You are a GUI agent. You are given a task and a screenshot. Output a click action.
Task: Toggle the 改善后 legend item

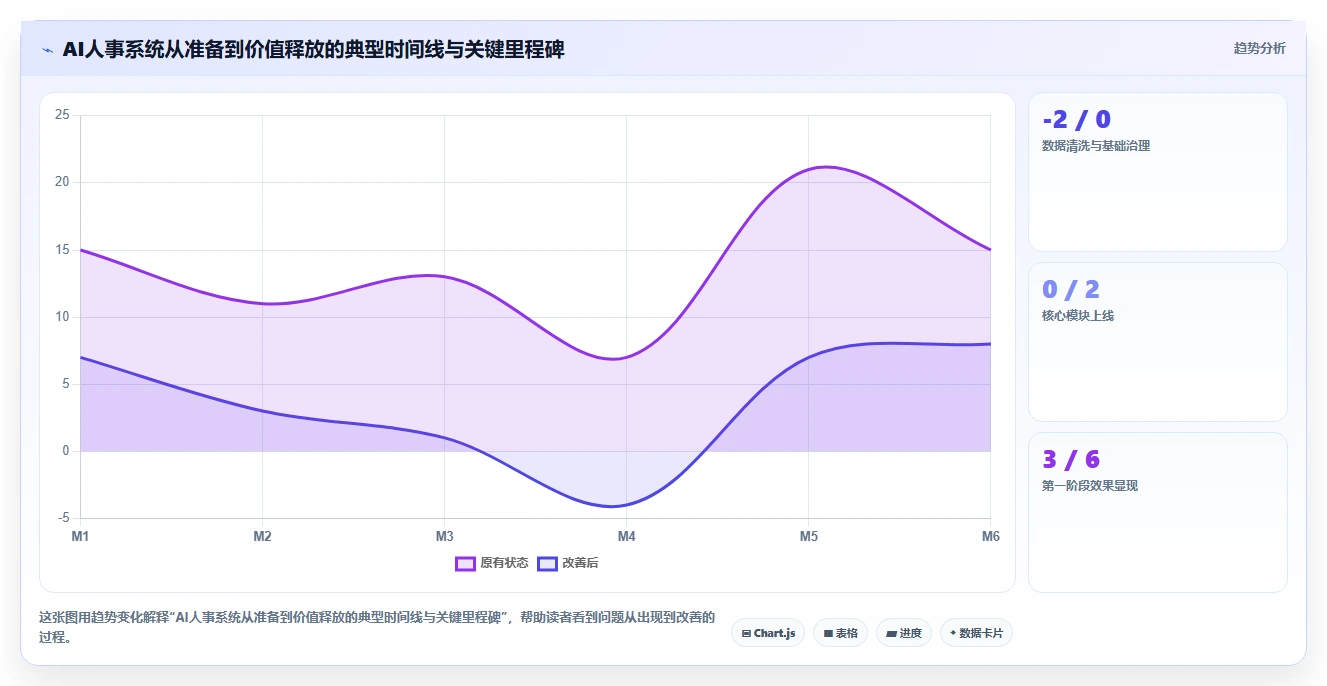568,563
